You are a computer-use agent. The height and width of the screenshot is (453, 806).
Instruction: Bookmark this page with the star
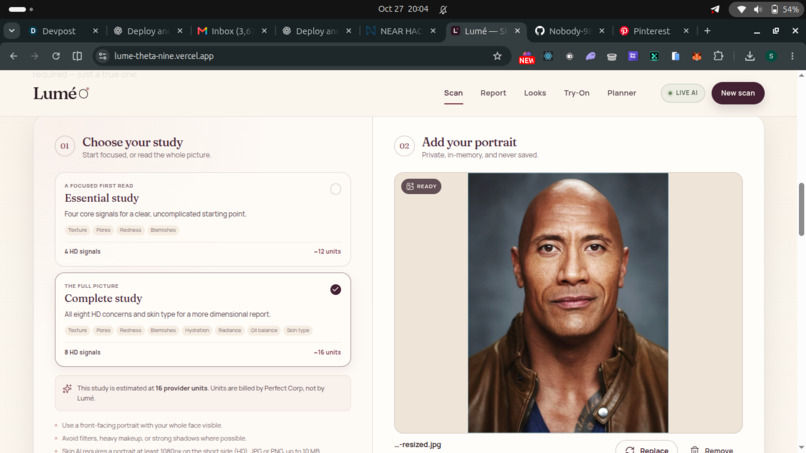pos(497,56)
